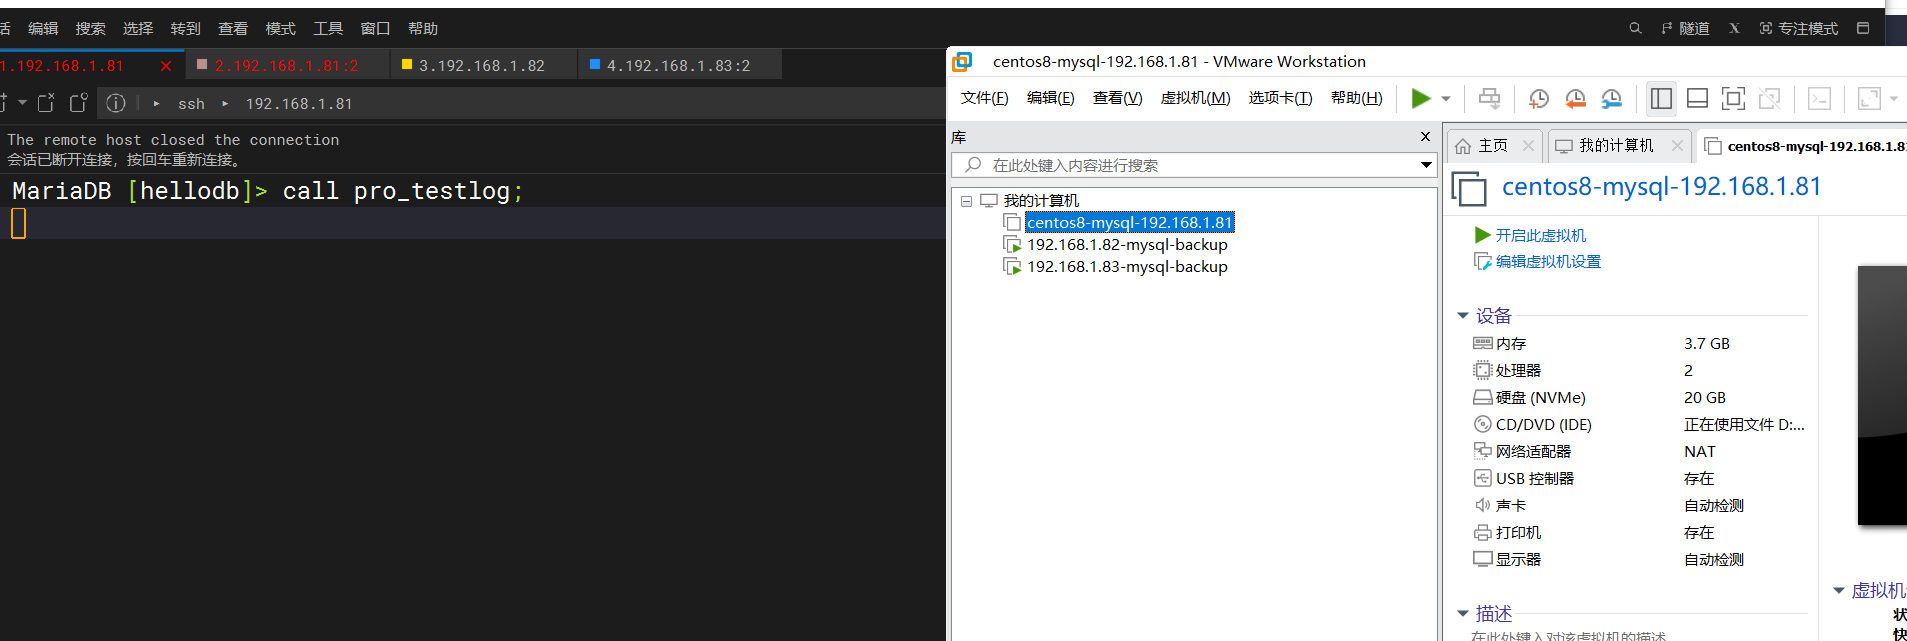Open the snapshot manager toolbar icon

tap(1611, 98)
